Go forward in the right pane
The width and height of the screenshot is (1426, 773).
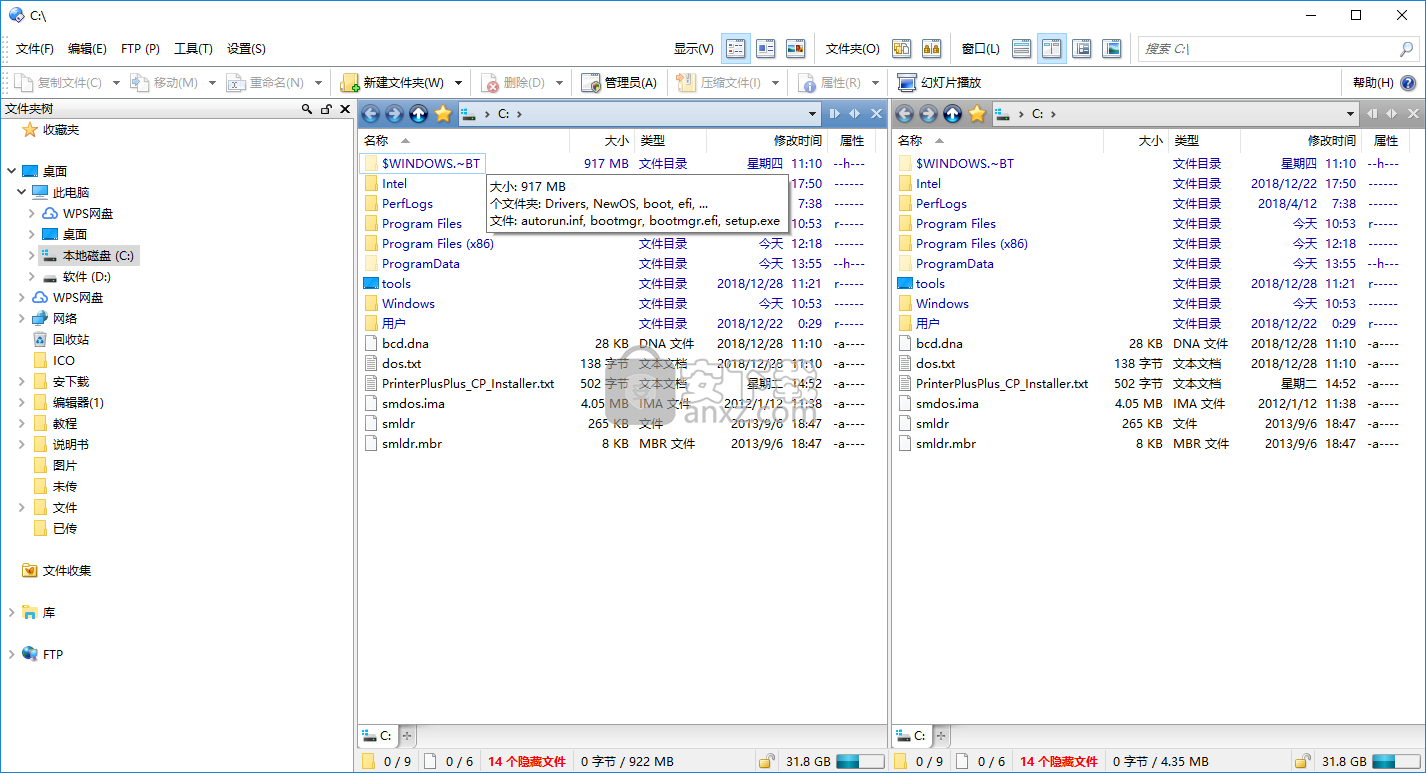[x=928, y=114]
